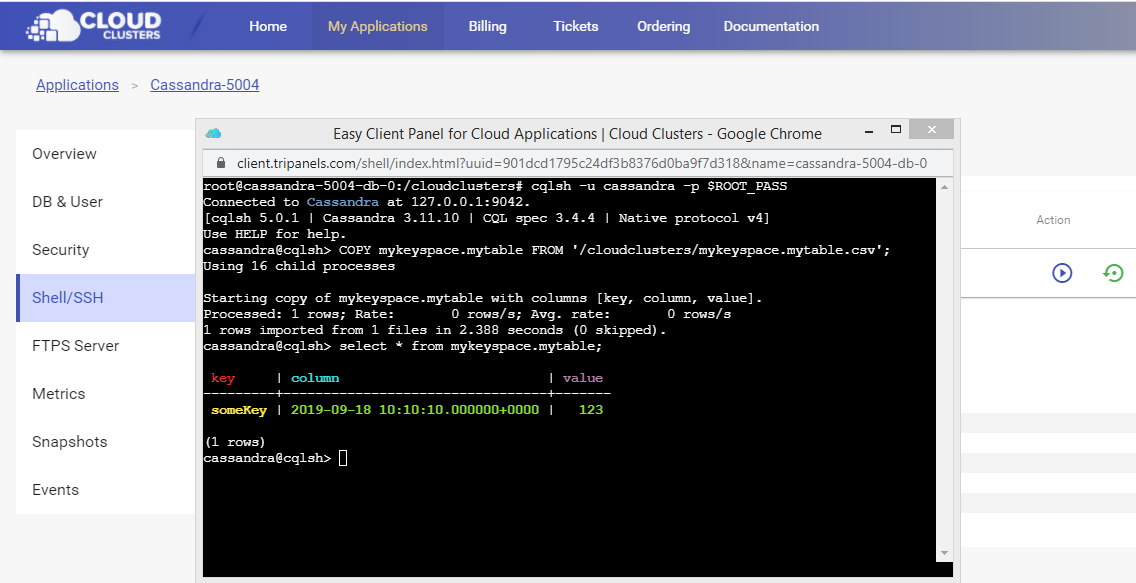Open the Tickets page
The height and width of the screenshot is (583, 1136).
pos(576,26)
